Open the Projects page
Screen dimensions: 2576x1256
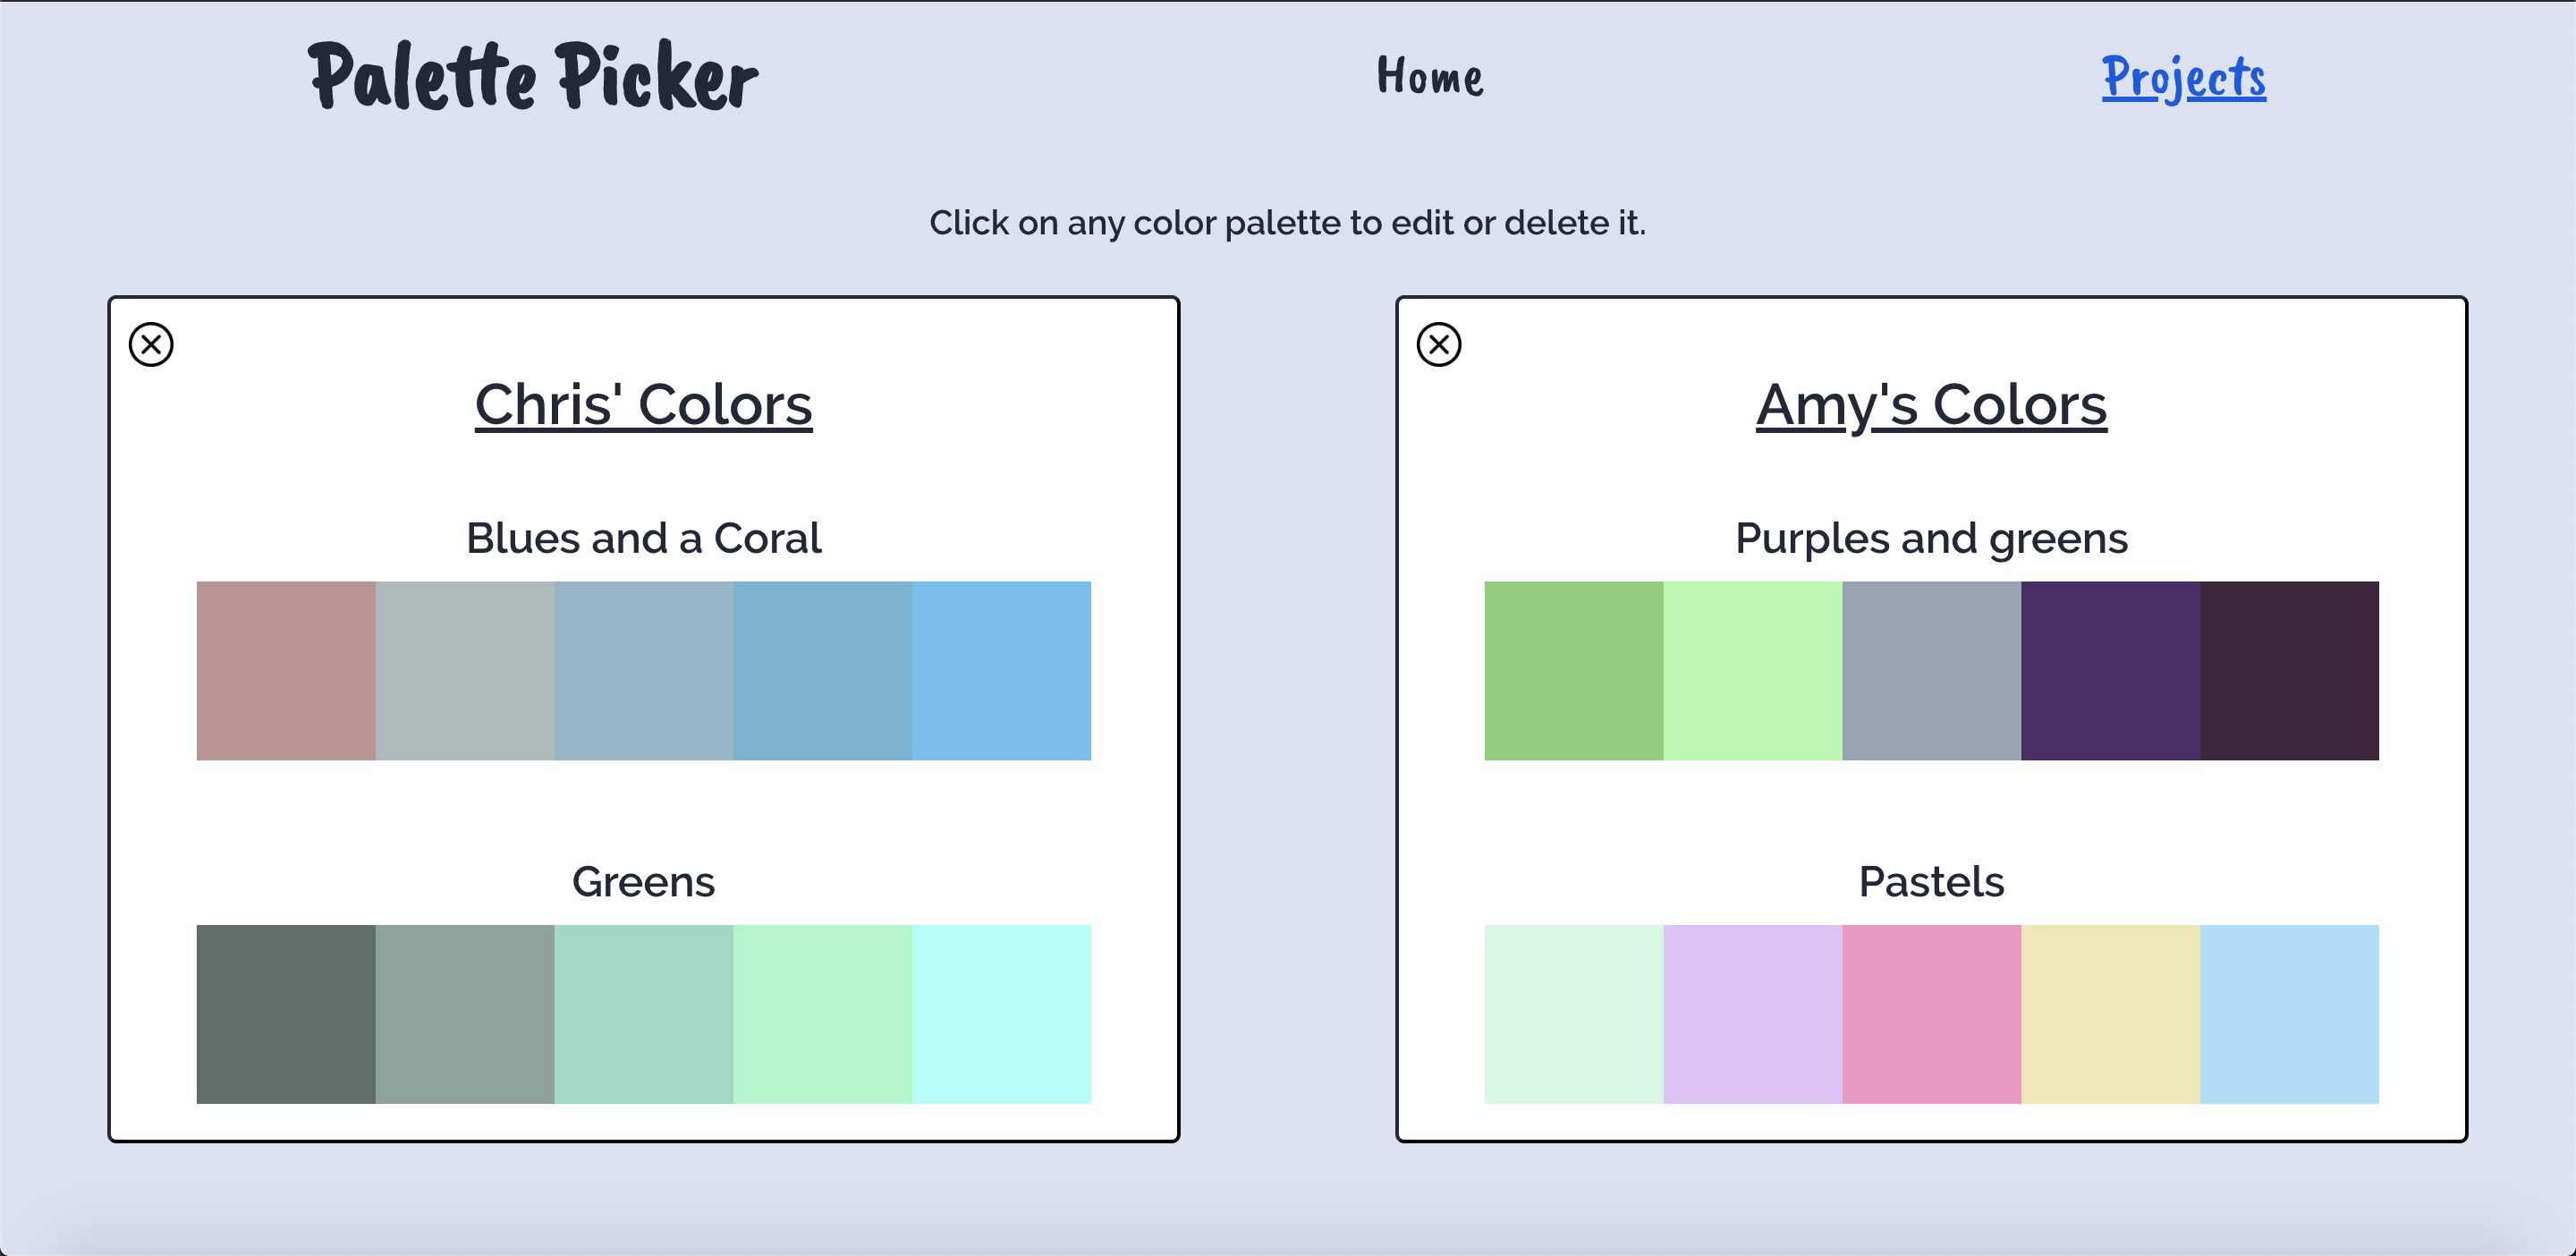tap(2183, 78)
